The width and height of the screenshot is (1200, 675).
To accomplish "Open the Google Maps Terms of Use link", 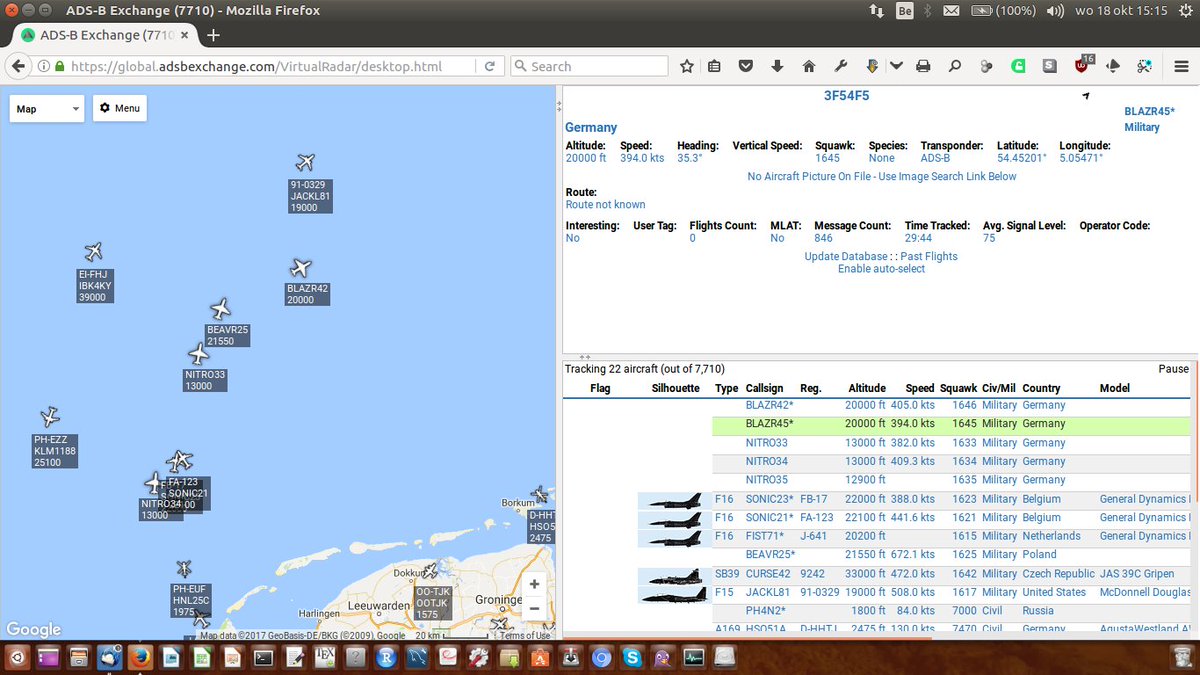I will click(x=525, y=636).
